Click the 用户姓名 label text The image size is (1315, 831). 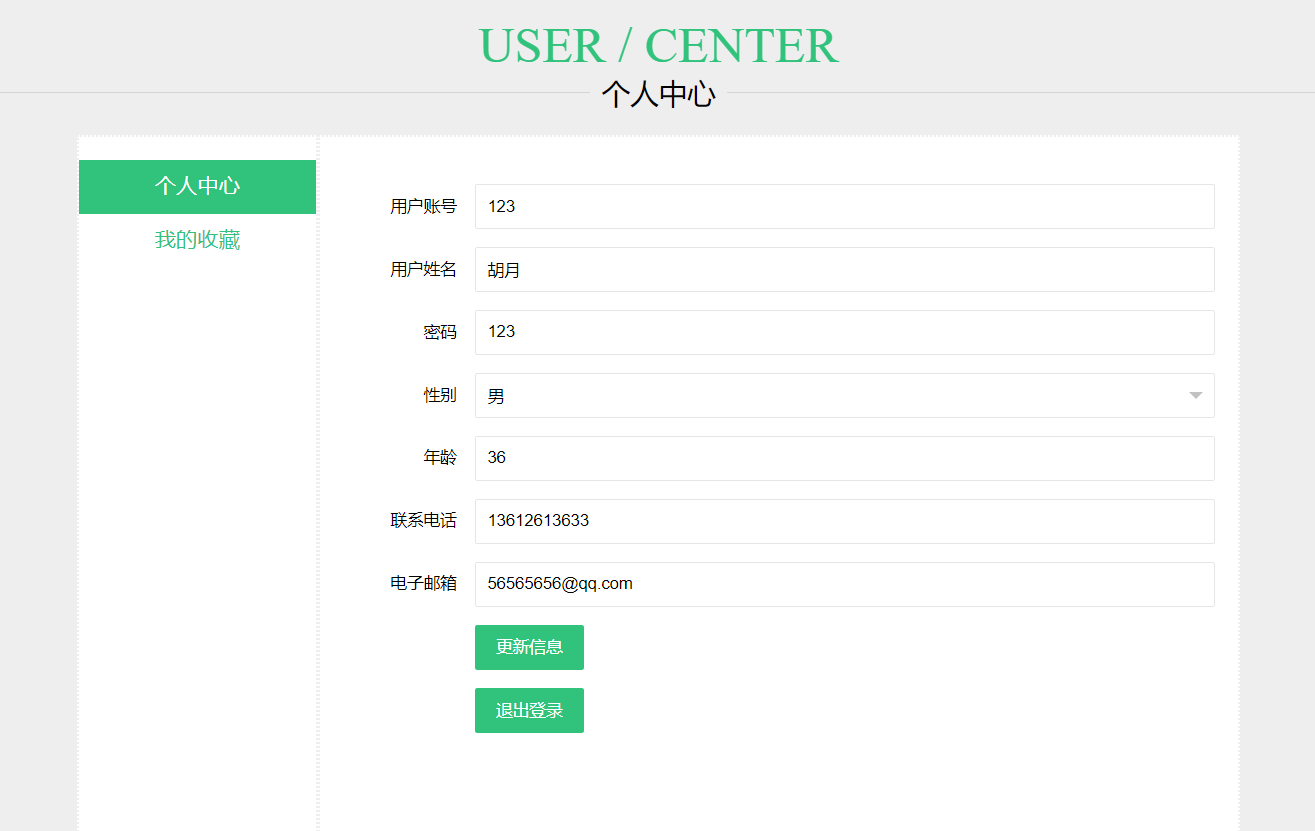[x=423, y=270]
